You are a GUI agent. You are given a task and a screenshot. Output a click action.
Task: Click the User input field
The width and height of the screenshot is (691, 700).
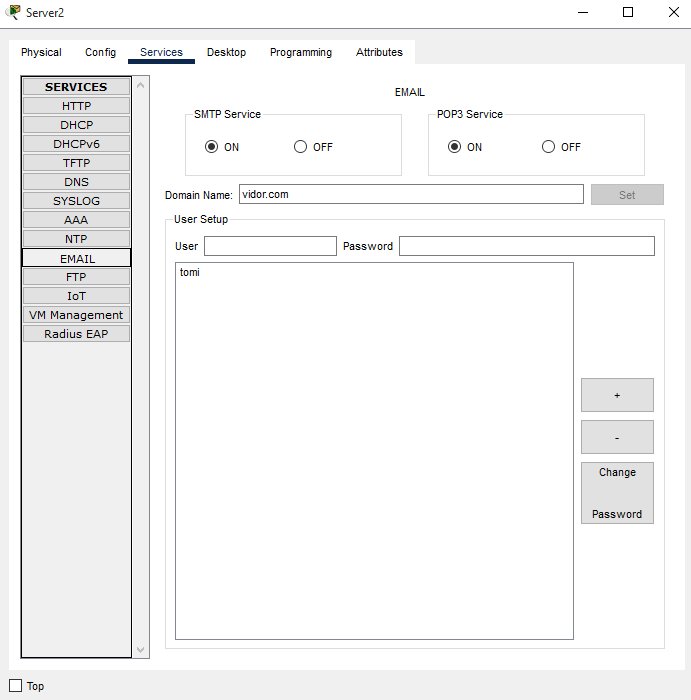point(270,246)
